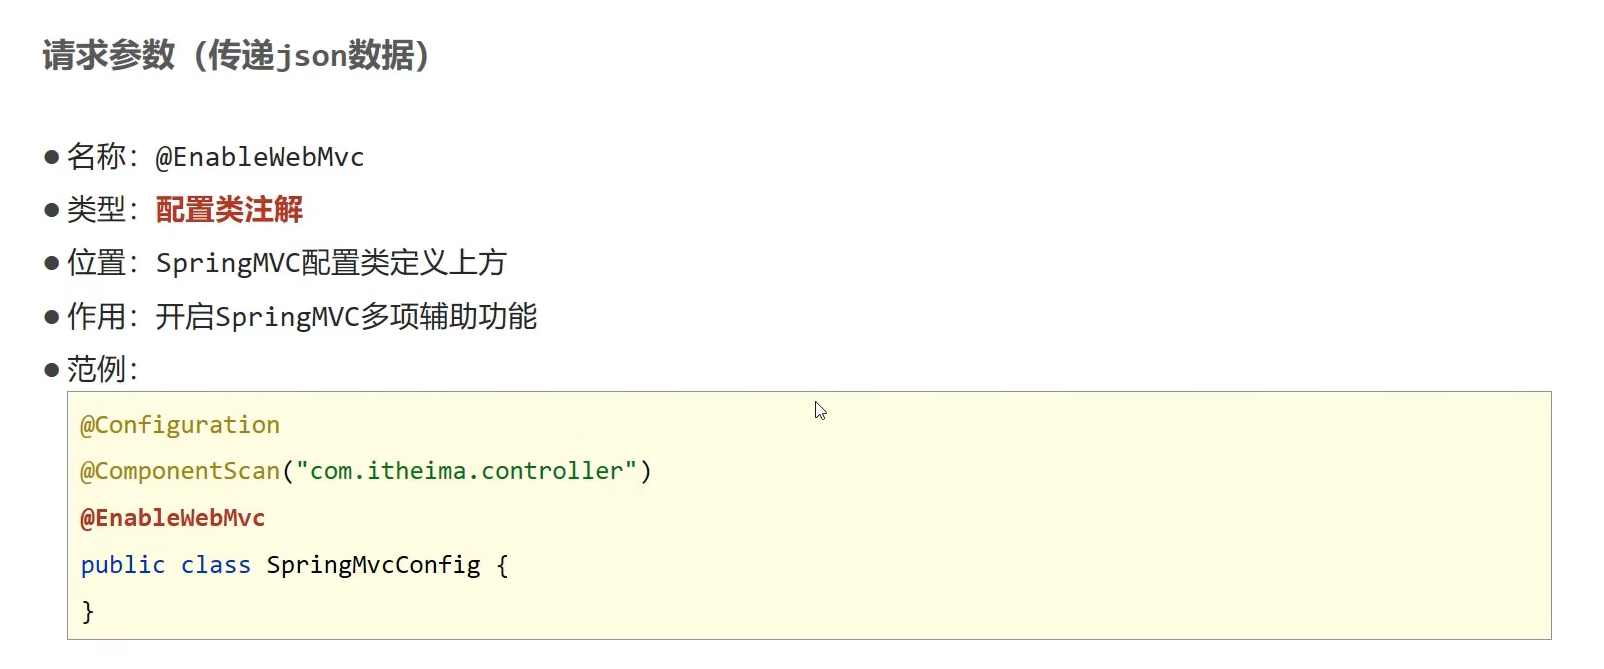Viewport: 1604px width, 669px height.
Task: Click @EnableWebMvc text beside 名称
Action: [x=260, y=157]
